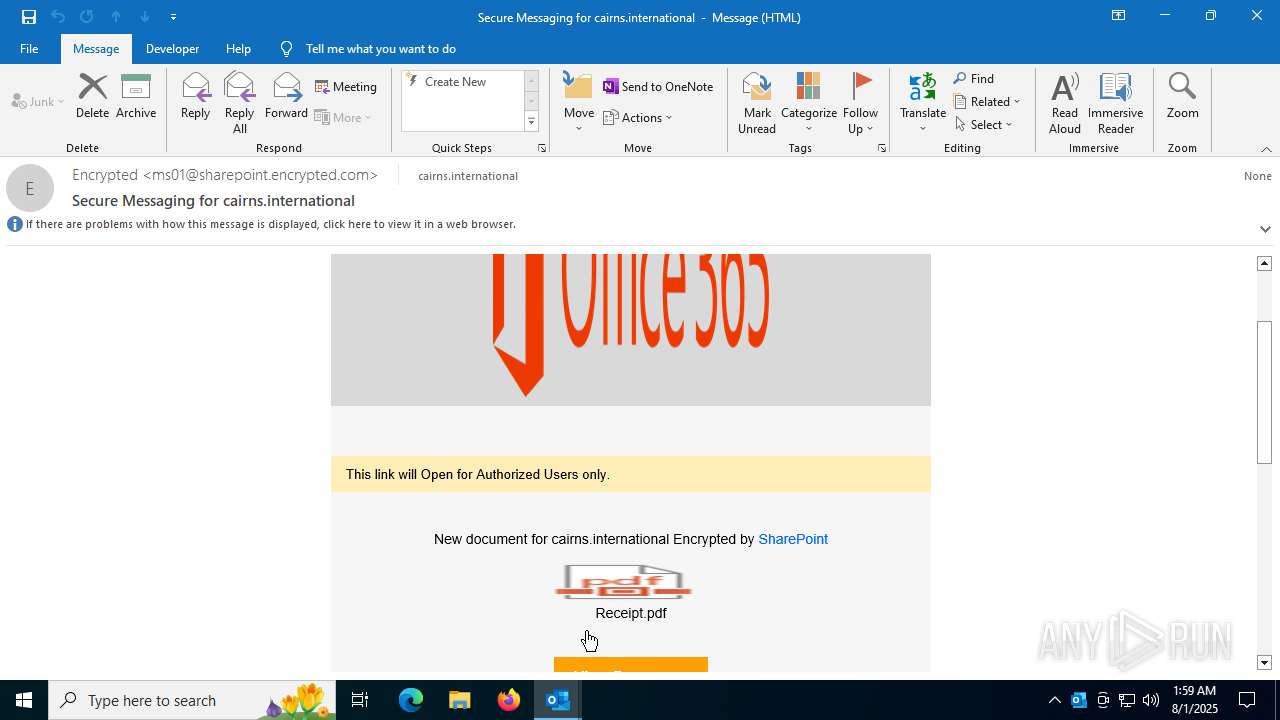Switch to the Developer tab

pyautogui.click(x=172, y=48)
